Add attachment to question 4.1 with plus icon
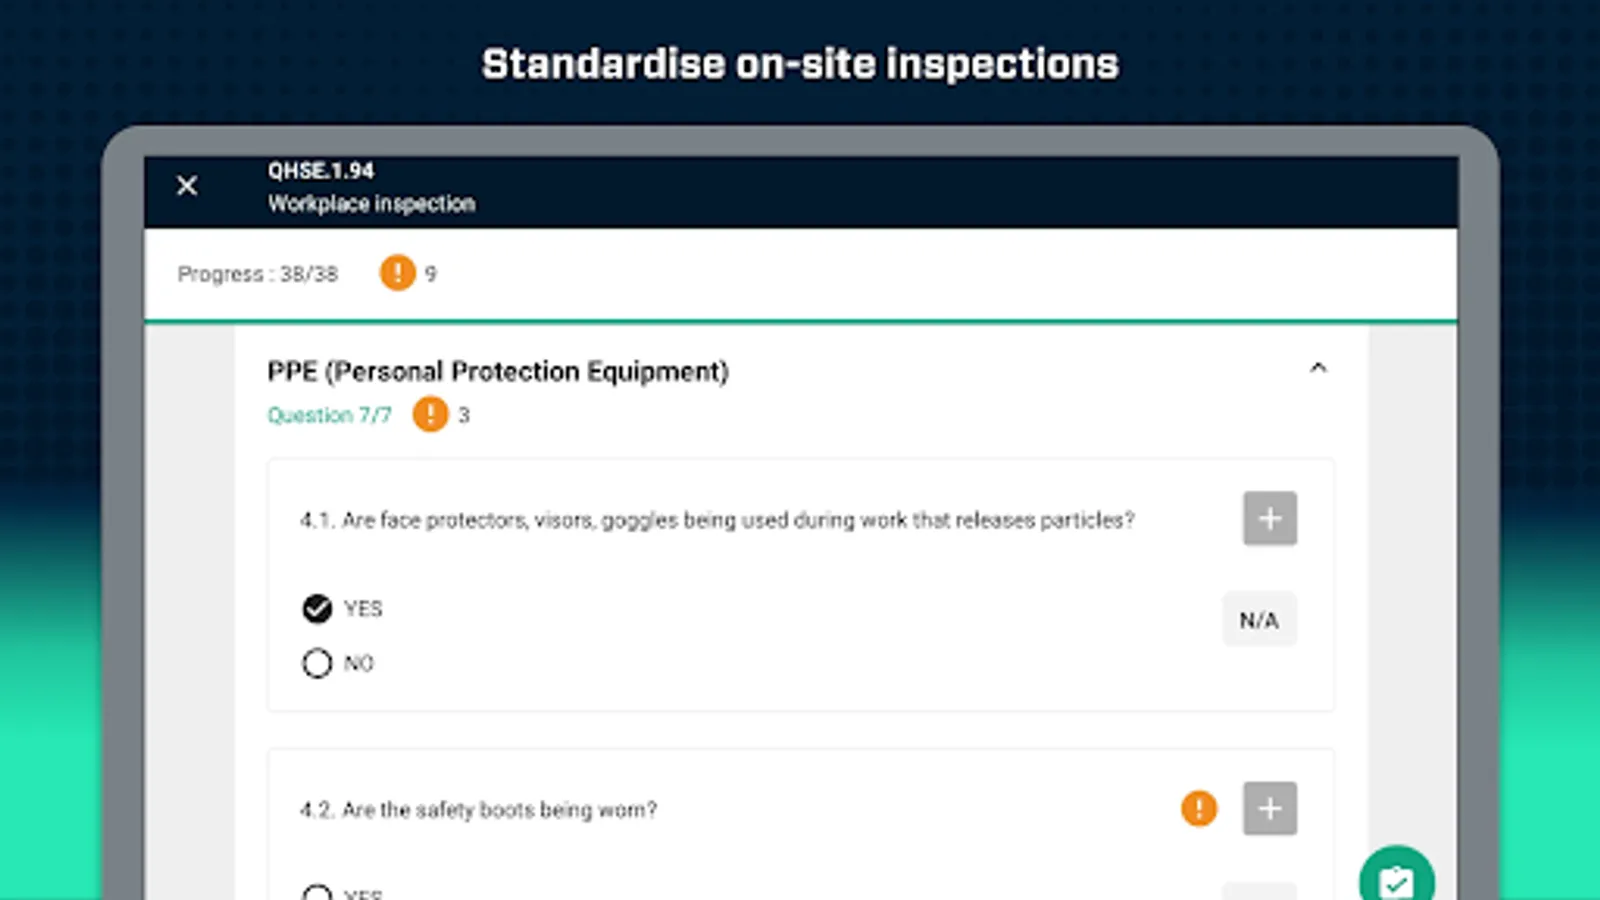1600x900 pixels. click(1269, 518)
